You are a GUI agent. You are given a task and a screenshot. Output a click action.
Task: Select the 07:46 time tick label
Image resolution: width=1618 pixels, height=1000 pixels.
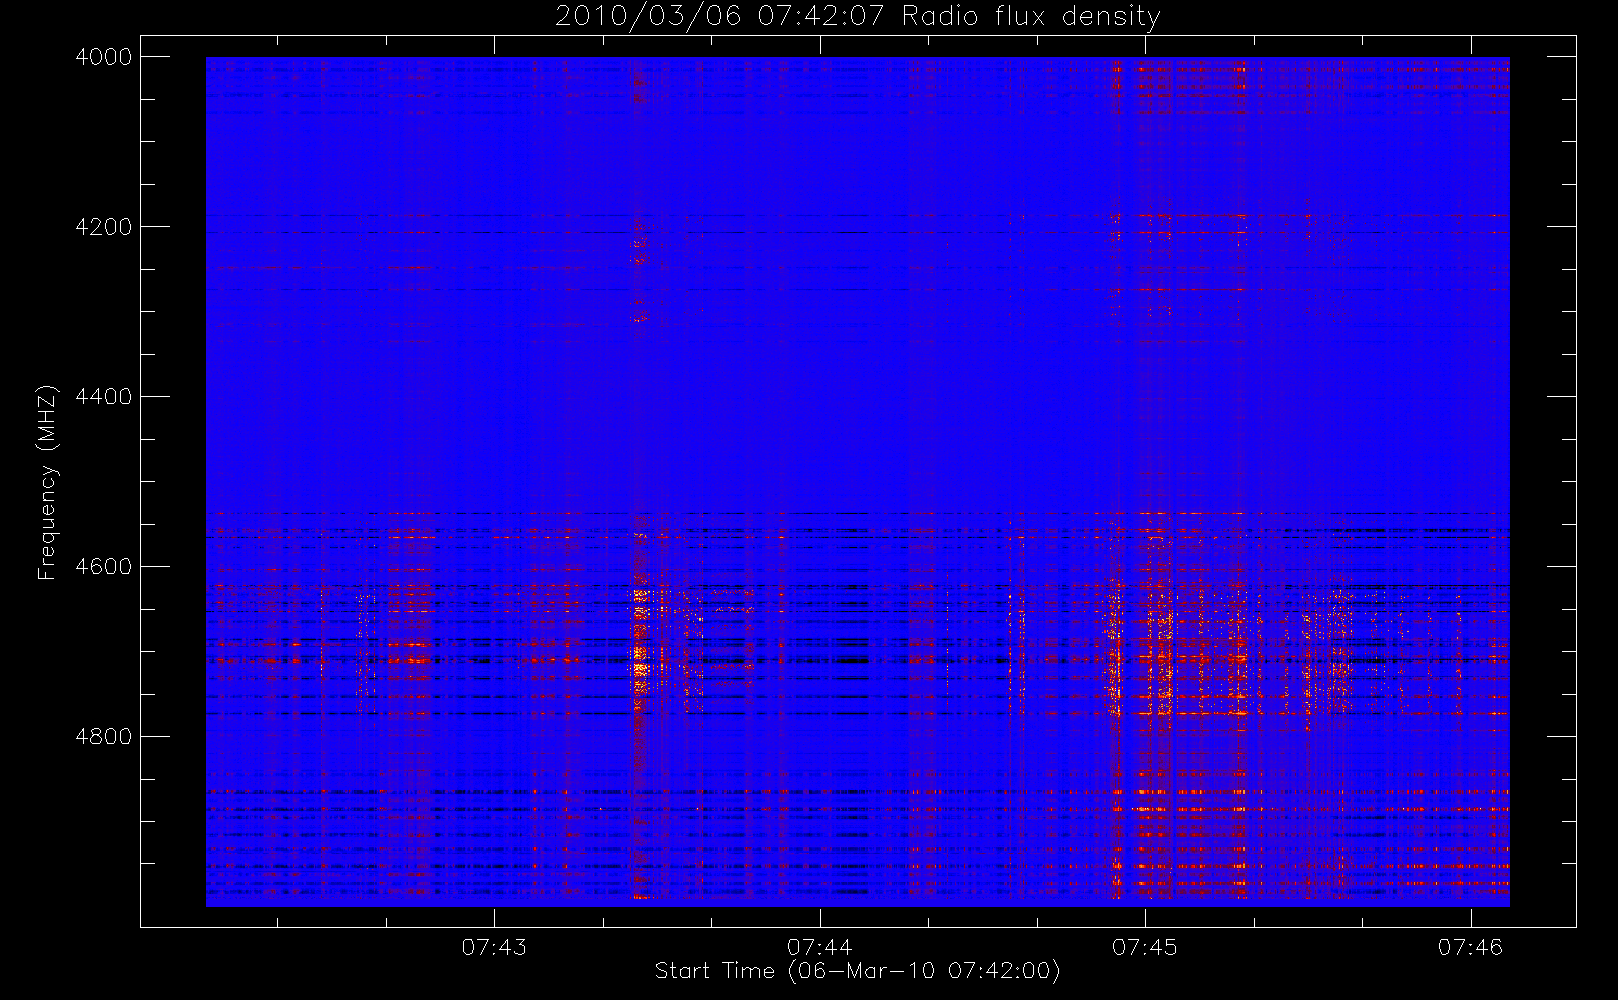pyautogui.click(x=1470, y=947)
